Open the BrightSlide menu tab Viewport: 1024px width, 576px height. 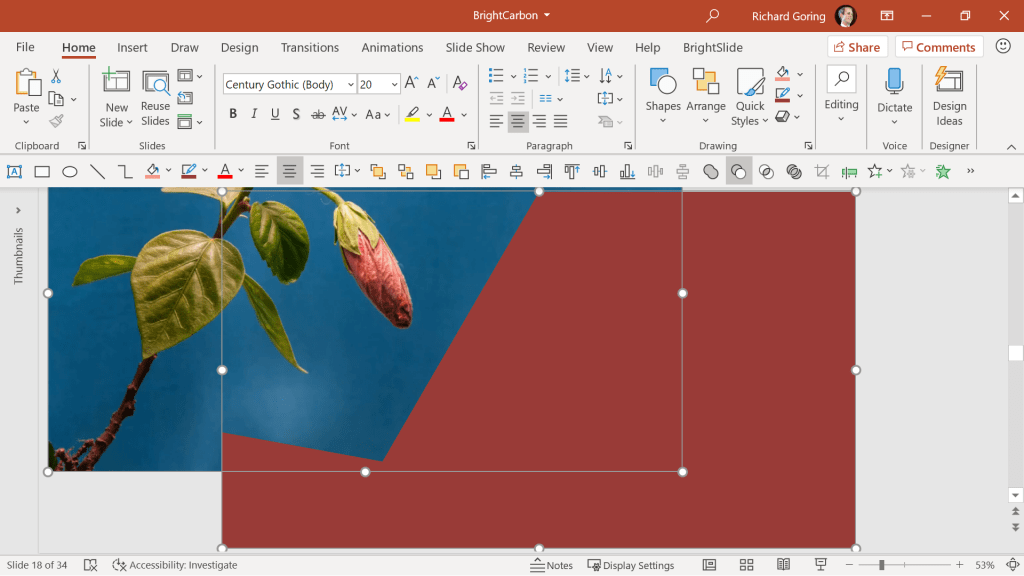click(713, 47)
